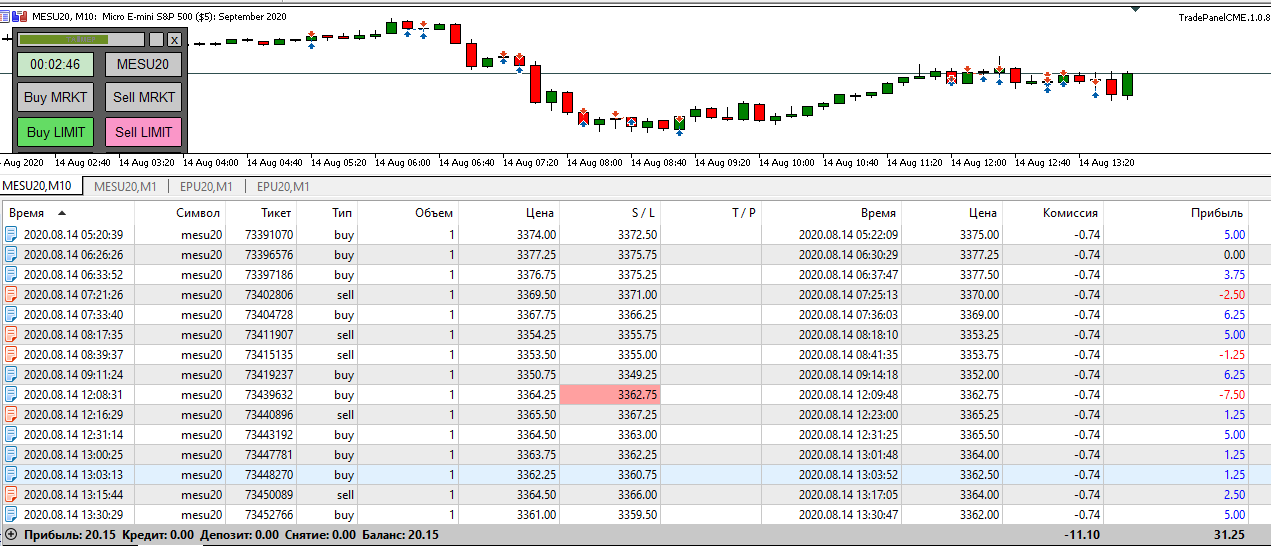Click the green timer progress bar

81,40
